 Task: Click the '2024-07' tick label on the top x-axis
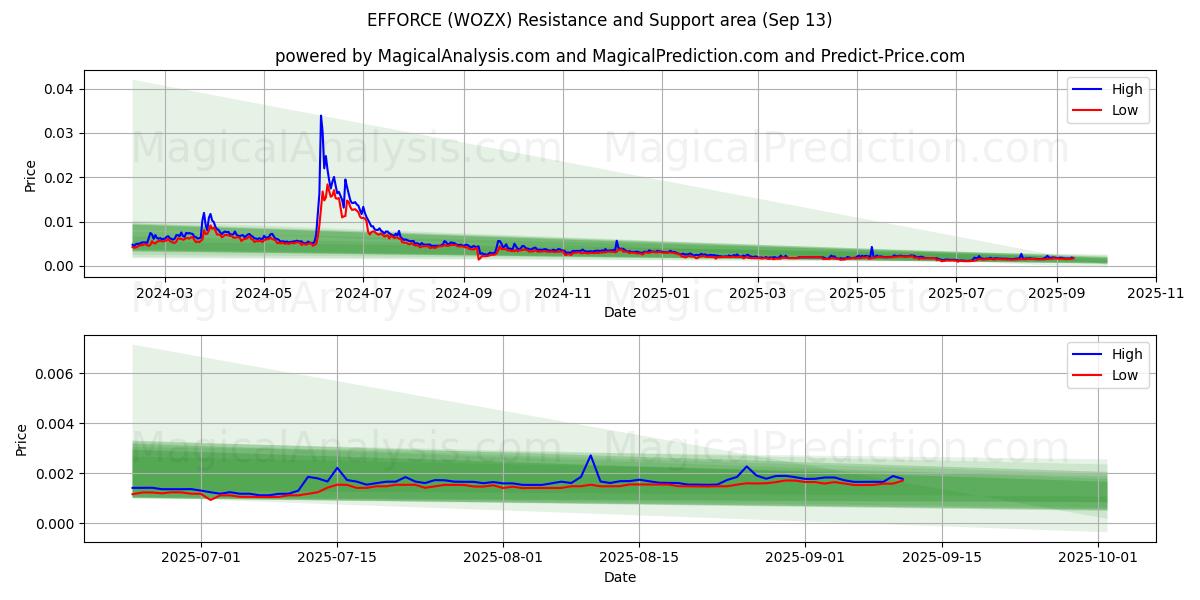pos(363,294)
